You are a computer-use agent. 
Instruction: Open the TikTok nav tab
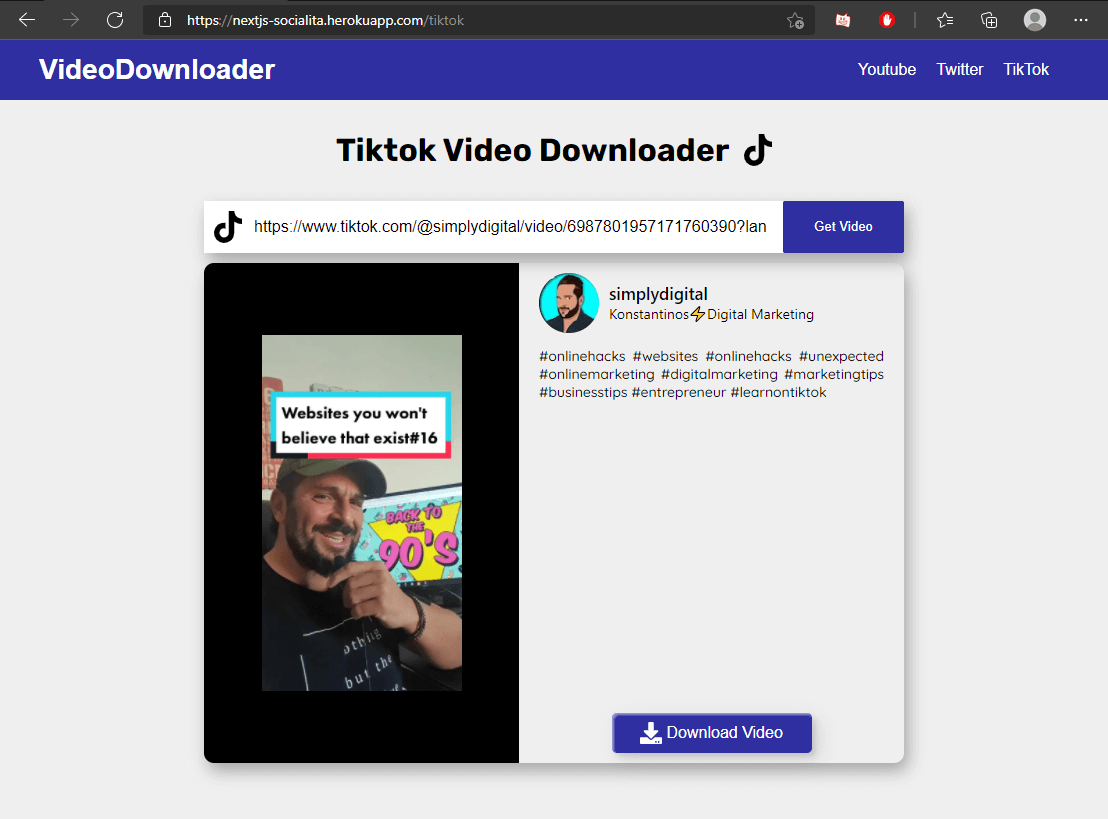(x=1026, y=69)
